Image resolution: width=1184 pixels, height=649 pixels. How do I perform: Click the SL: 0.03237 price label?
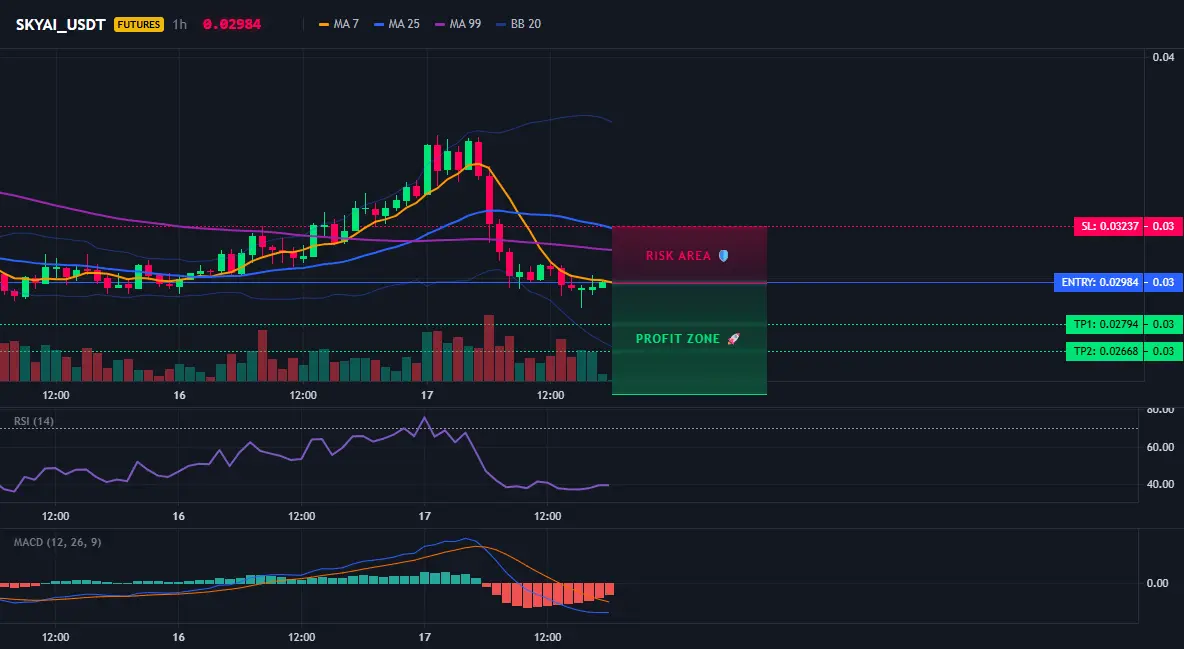click(1108, 226)
